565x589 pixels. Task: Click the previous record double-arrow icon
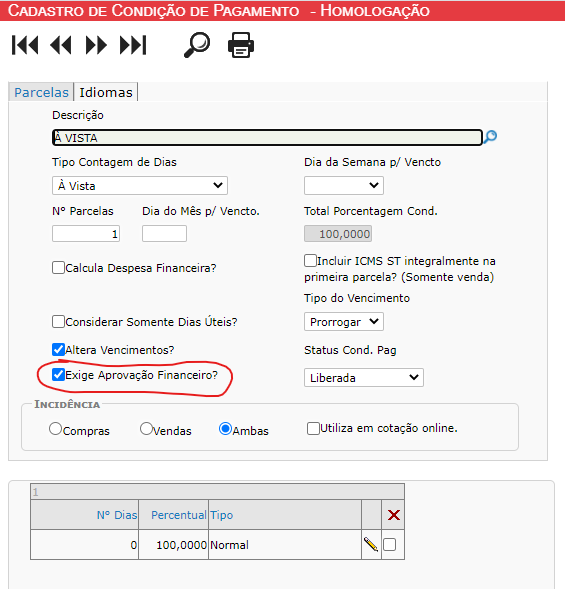60,45
